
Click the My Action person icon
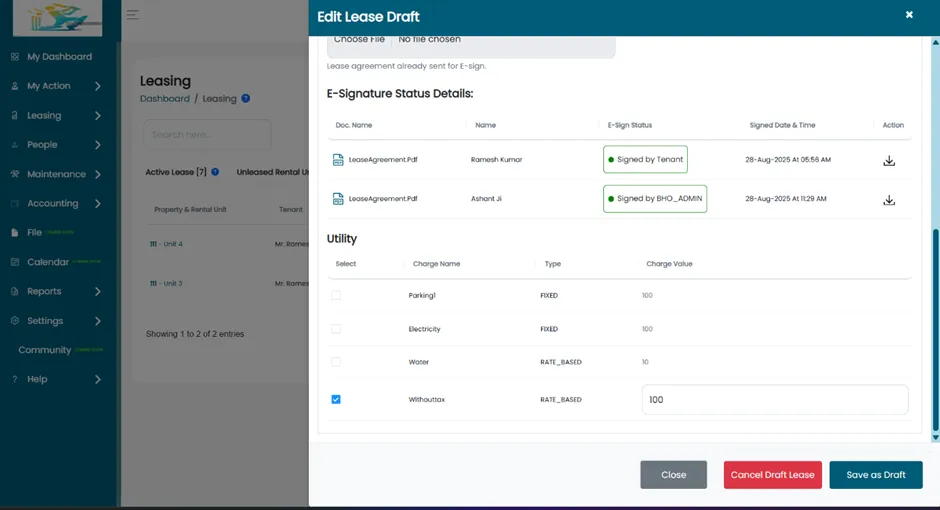click(14, 86)
